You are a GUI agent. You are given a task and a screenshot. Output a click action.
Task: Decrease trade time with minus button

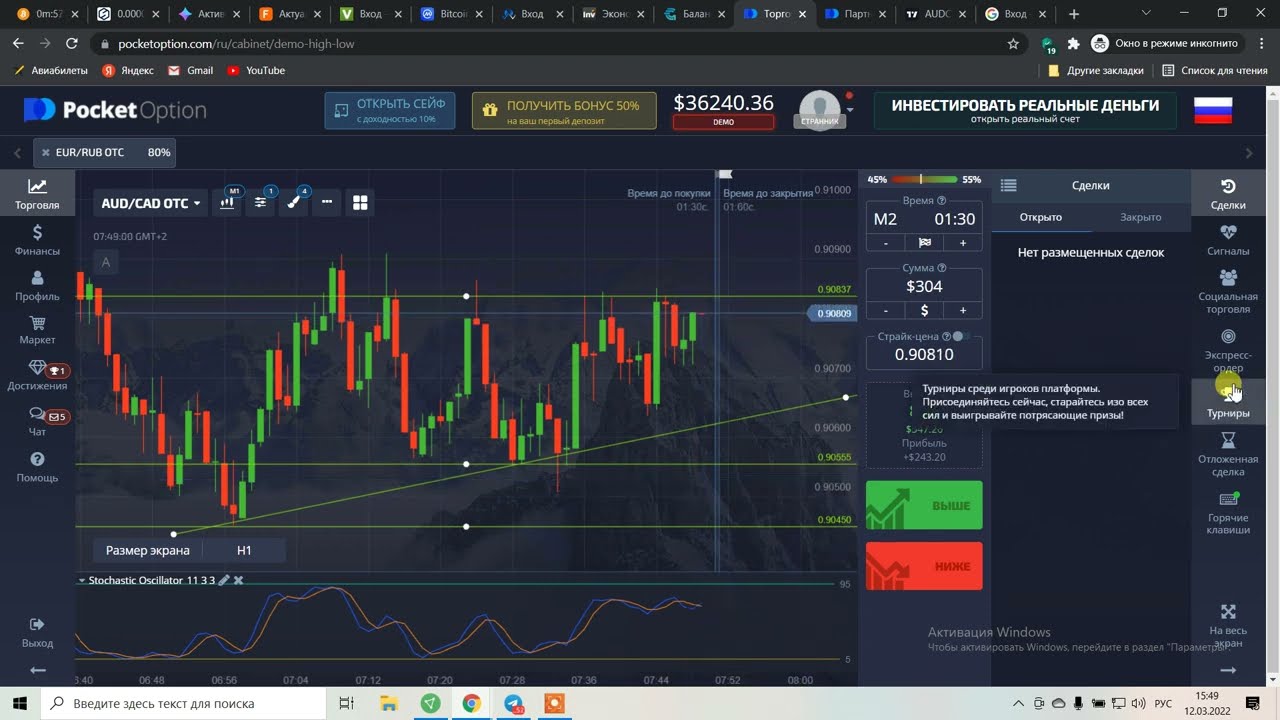(x=885, y=243)
